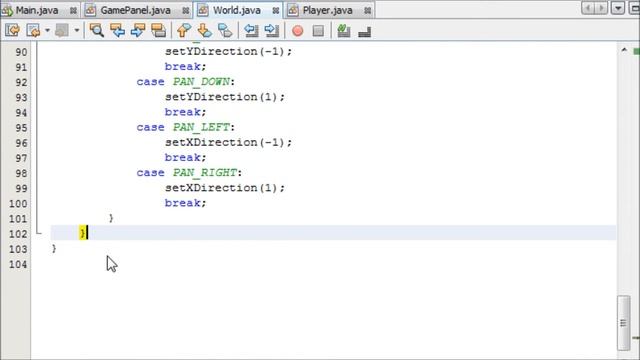Go back in editor navigation history
640x360 pixels.
coord(33,30)
